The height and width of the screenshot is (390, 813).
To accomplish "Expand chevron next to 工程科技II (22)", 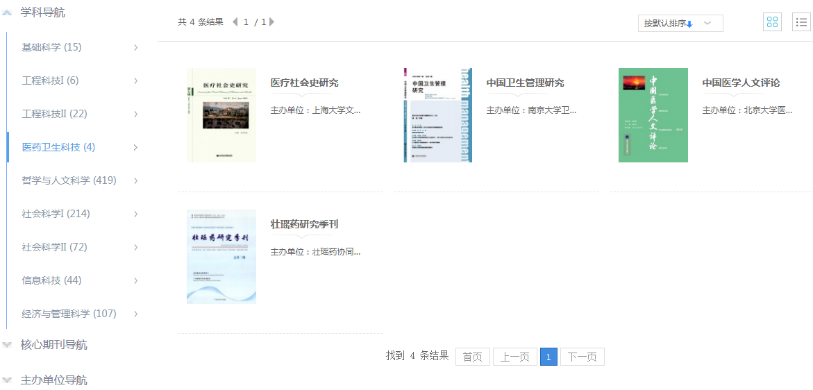I will 136,114.
